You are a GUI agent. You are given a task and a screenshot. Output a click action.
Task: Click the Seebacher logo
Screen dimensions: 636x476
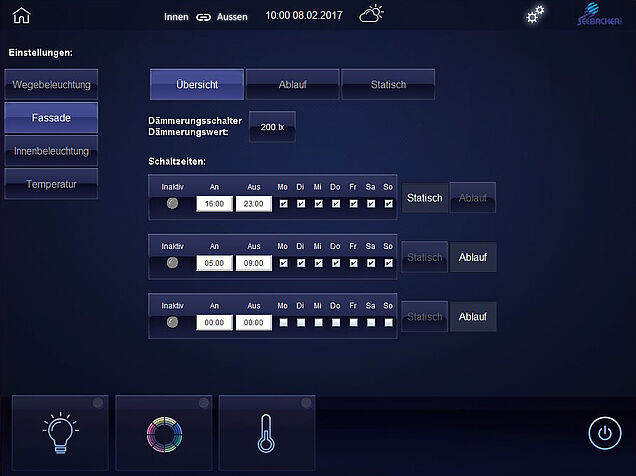[602, 16]
